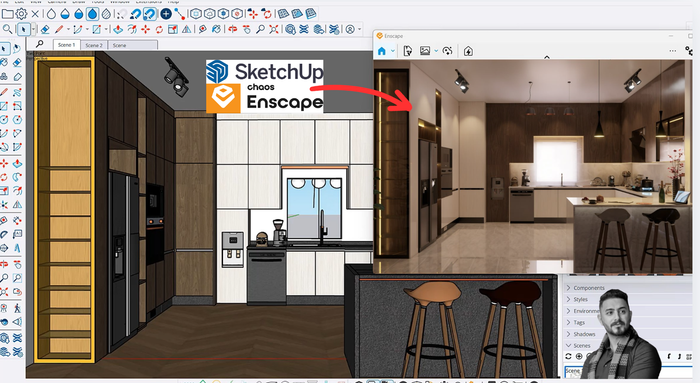Open the dropdown beside the Enscape home icon
The width and height of the screenshot is (700, 383).
(x=393, y=51)
